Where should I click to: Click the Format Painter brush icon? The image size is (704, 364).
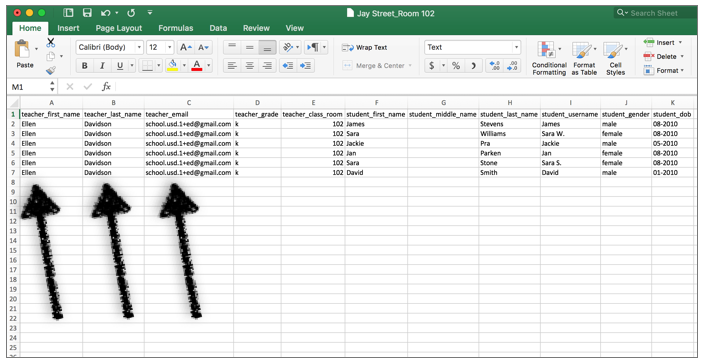[x=51, y=70]
